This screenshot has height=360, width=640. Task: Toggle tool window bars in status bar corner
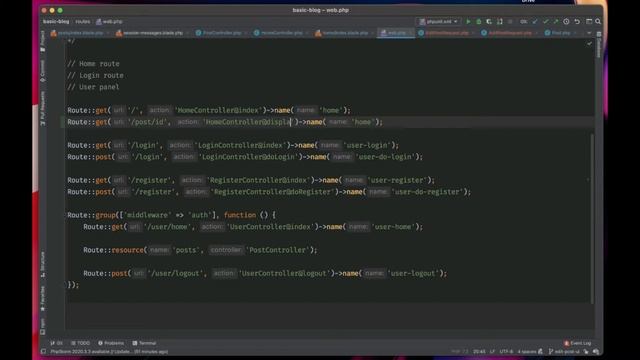(x=43, y=351)
